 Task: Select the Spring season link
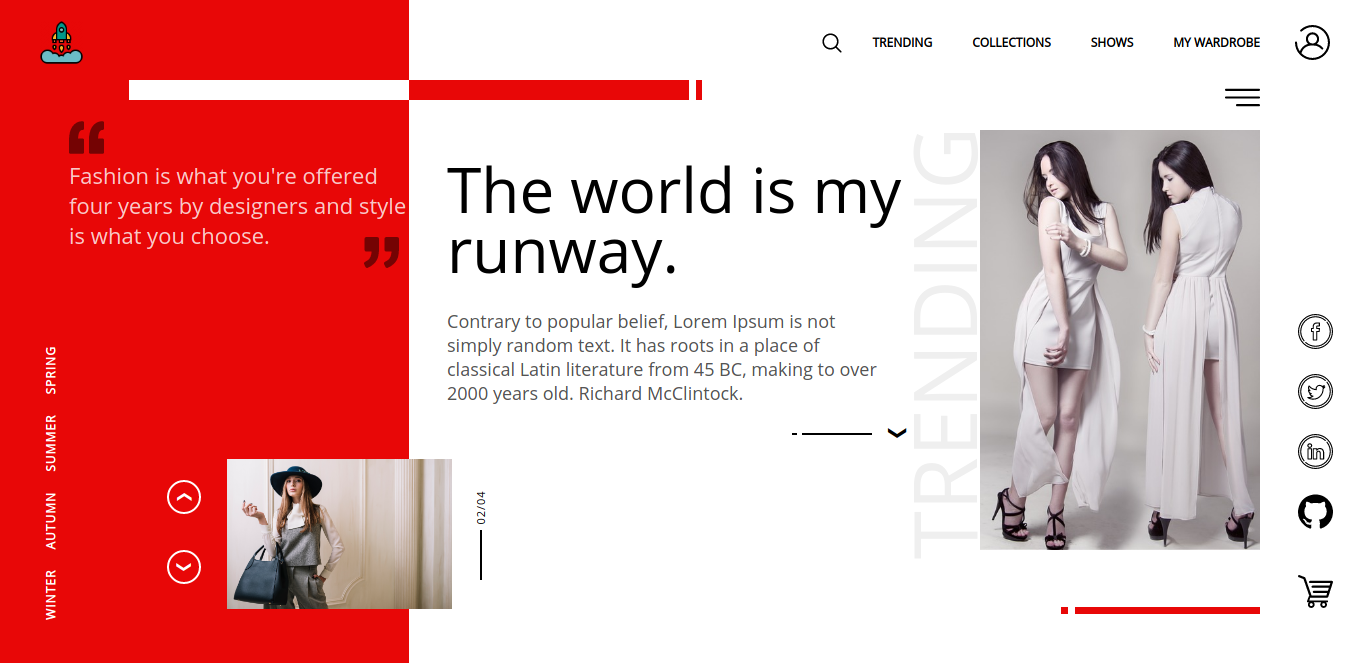click(x=51, y=370)
